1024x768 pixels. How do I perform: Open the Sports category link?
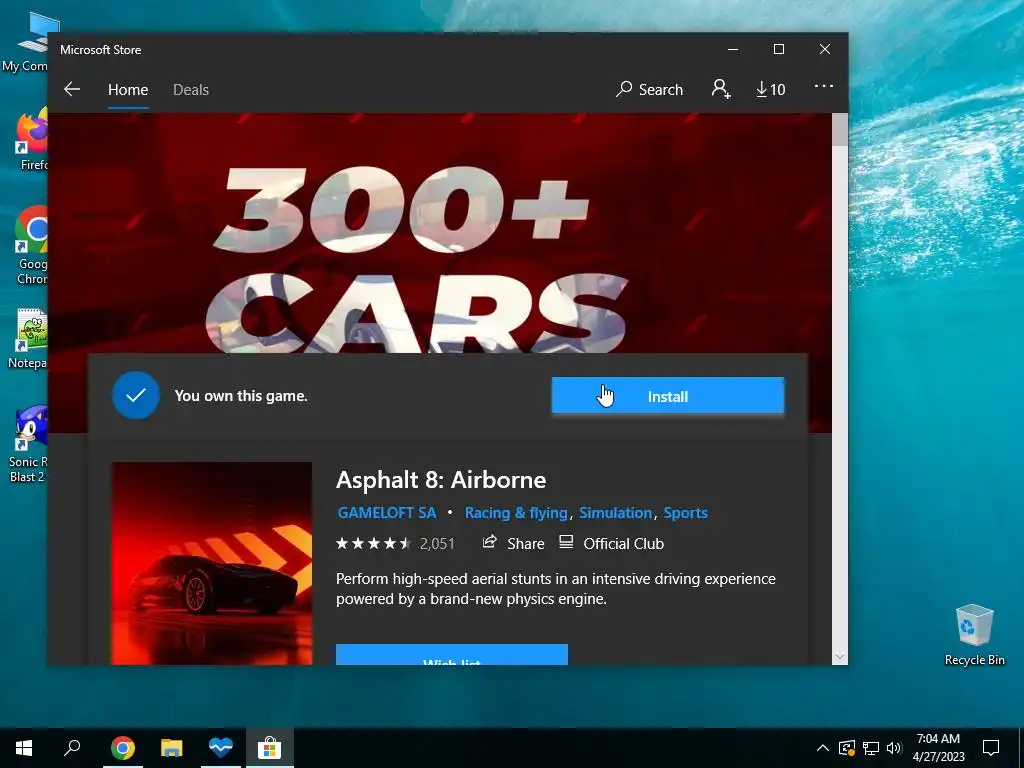pyautogui.click(x=685, y=513)
